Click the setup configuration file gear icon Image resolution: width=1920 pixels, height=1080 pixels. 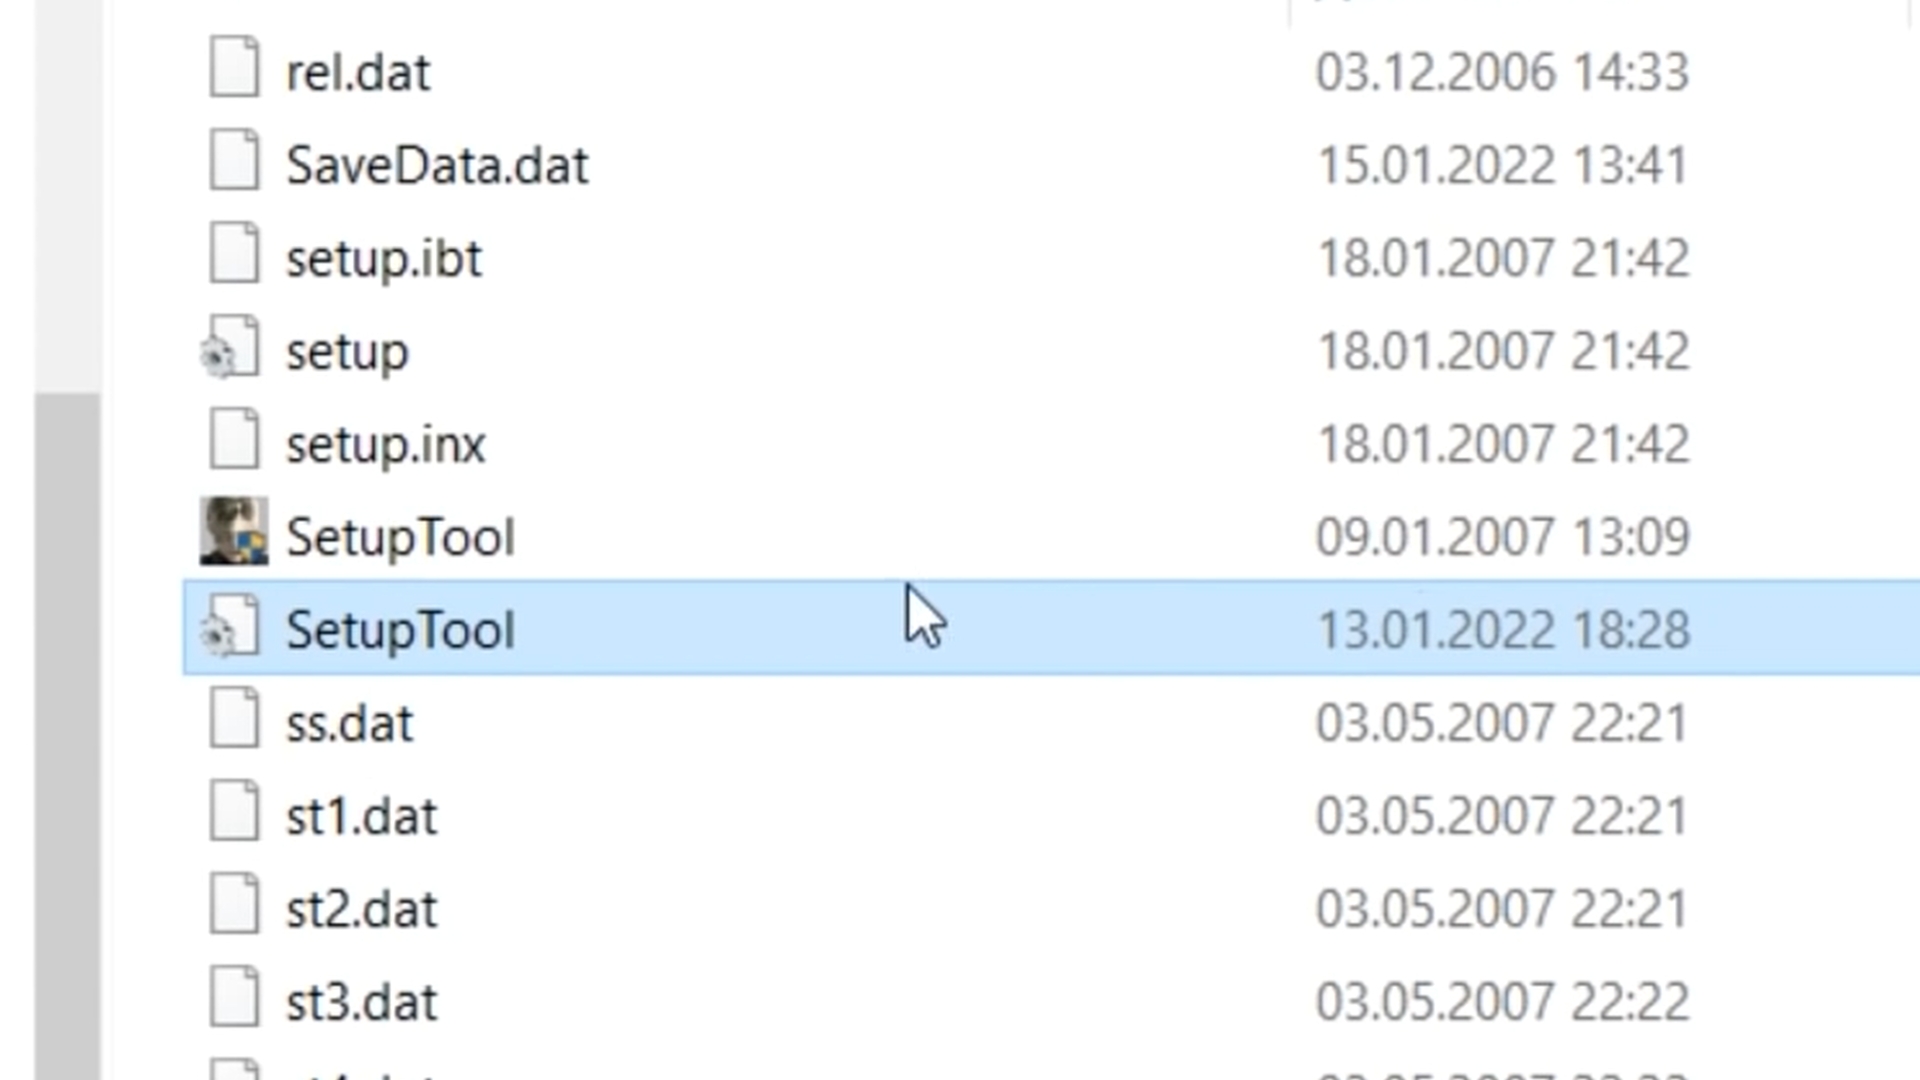231,348
